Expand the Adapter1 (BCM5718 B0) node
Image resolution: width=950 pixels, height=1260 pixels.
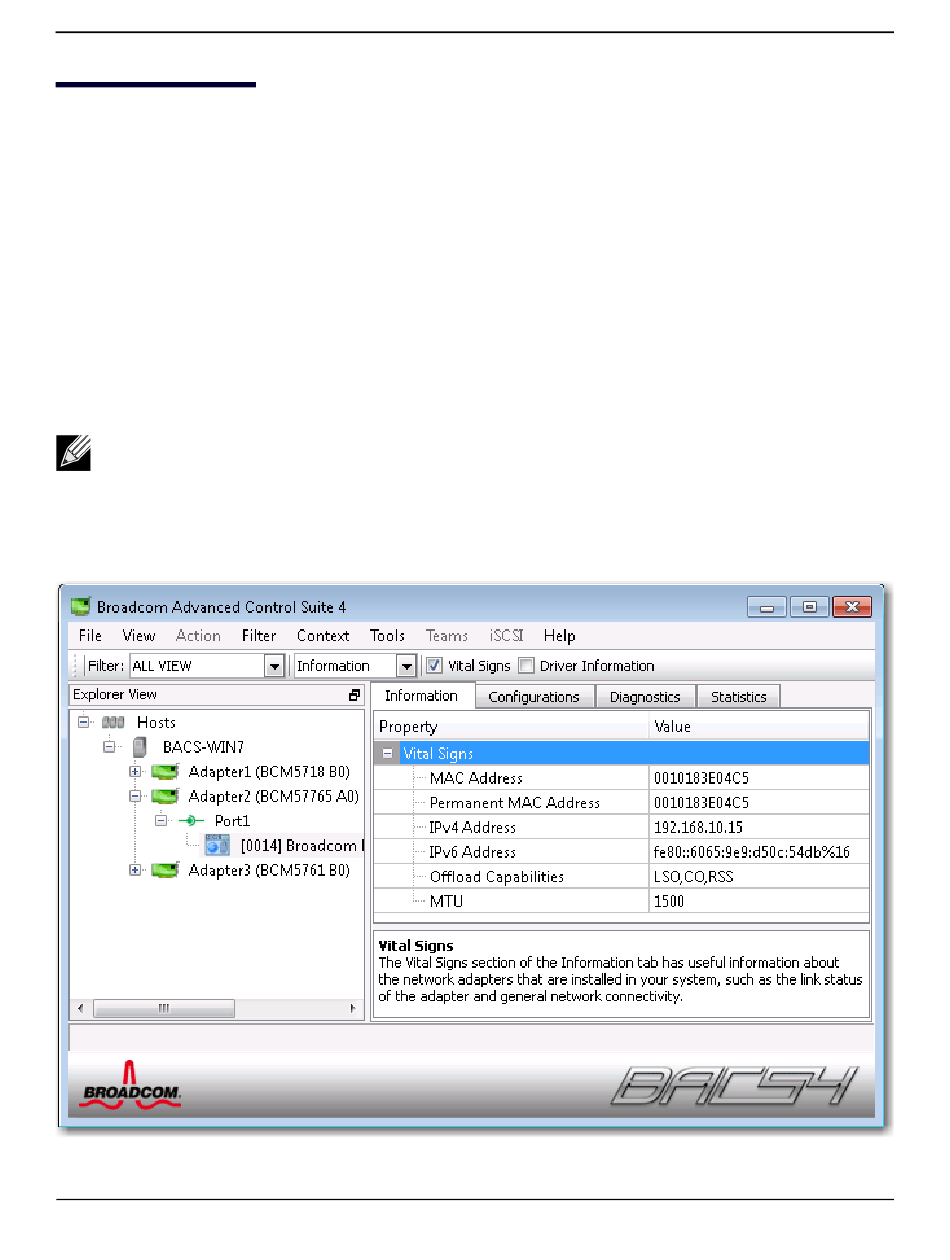135,771
